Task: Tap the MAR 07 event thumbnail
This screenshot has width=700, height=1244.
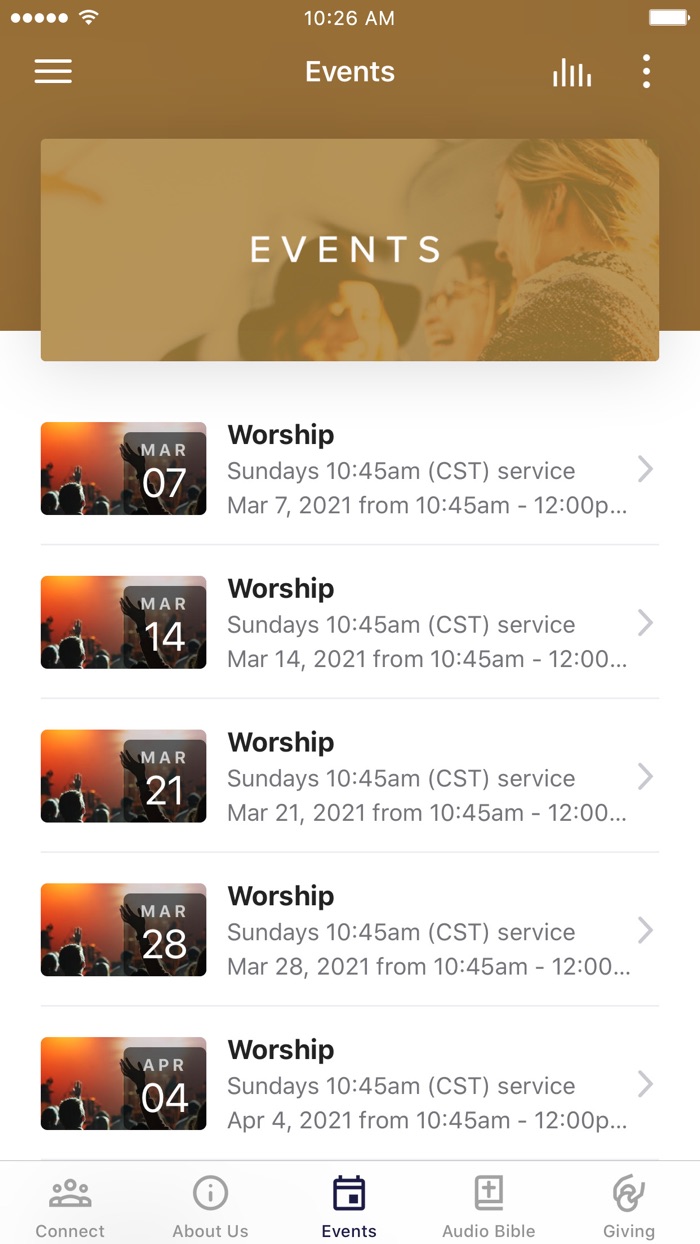Action: coord(123,469)
